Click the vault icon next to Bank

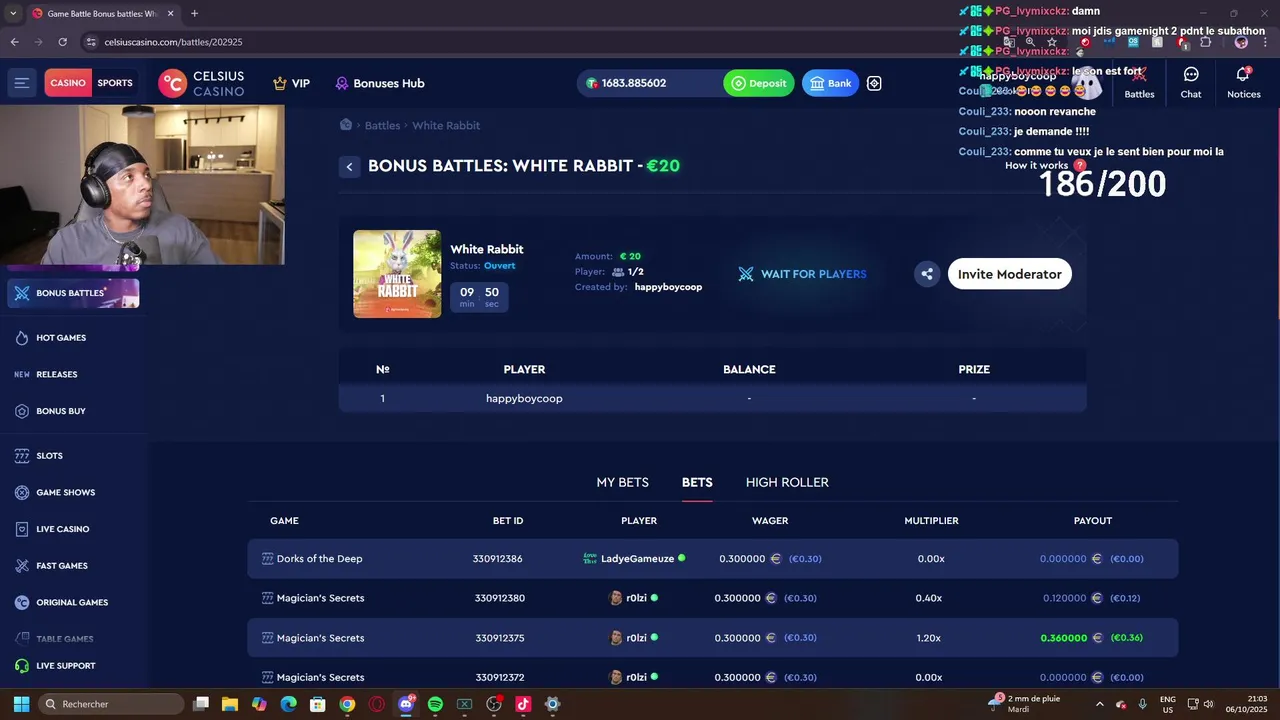[874, 83]
